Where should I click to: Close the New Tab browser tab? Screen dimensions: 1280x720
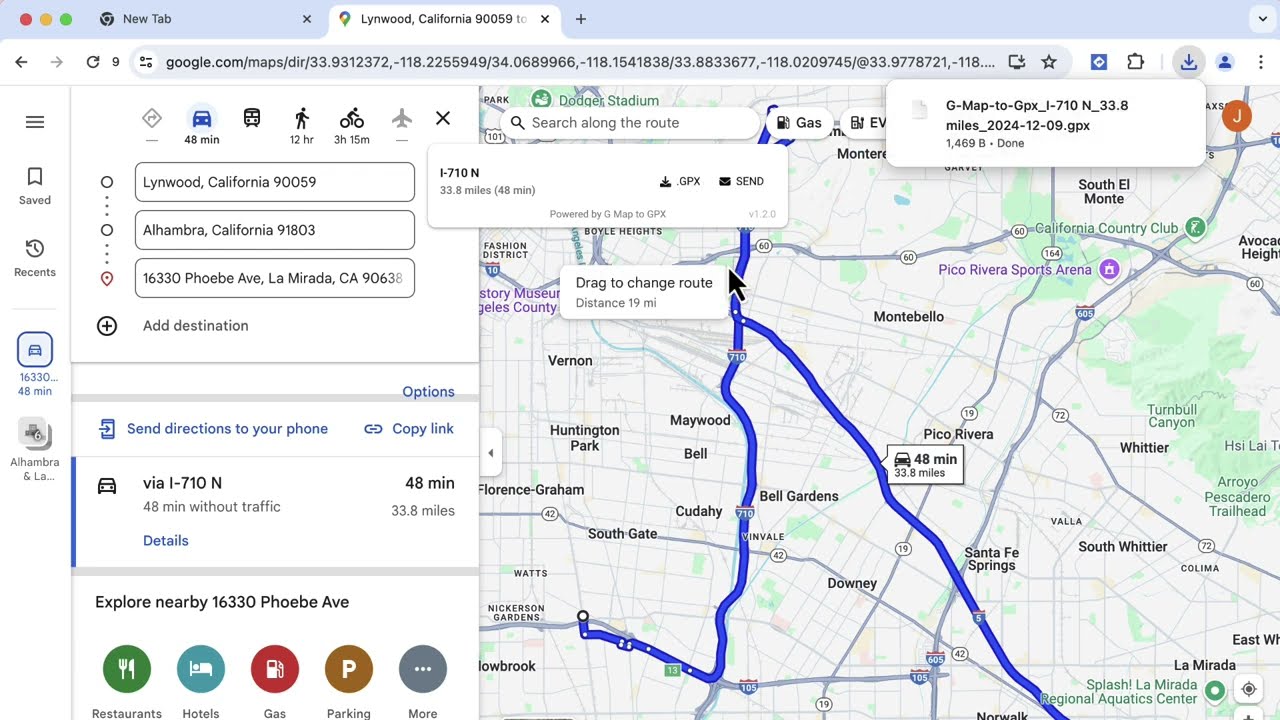(307, 19)
